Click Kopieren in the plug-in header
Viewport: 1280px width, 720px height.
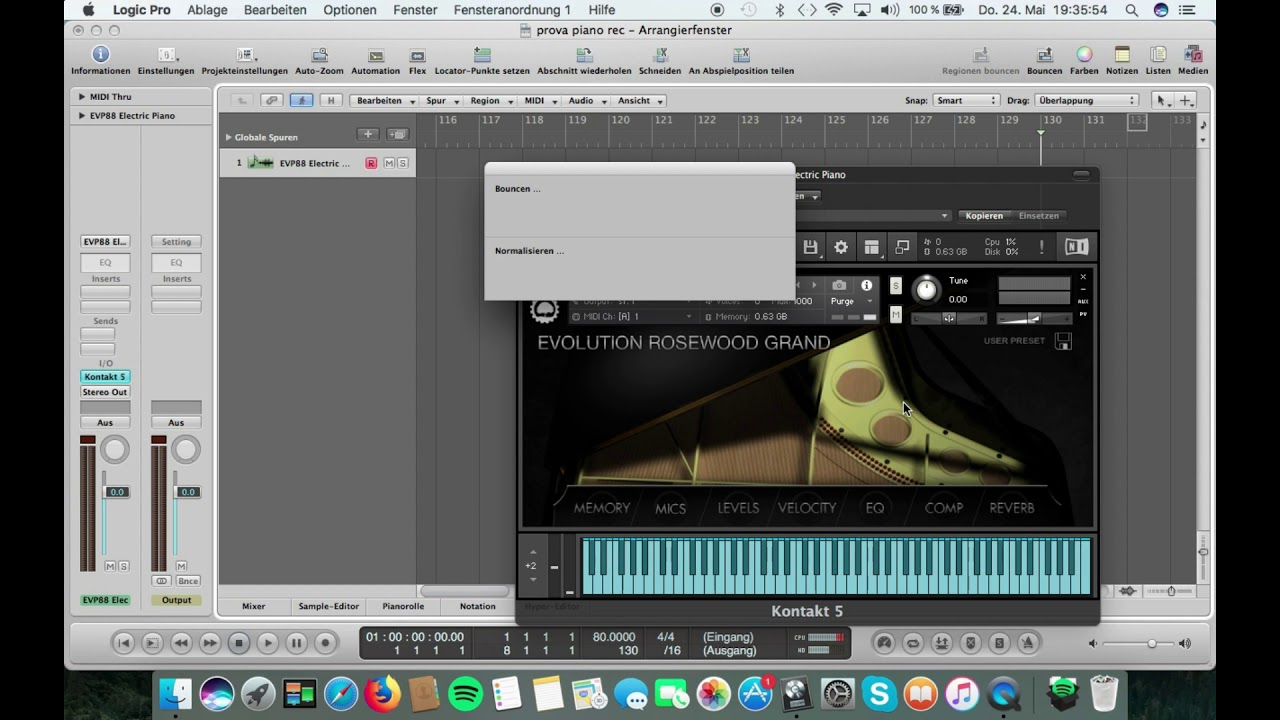pyautogui.click(x=984, y=216)
